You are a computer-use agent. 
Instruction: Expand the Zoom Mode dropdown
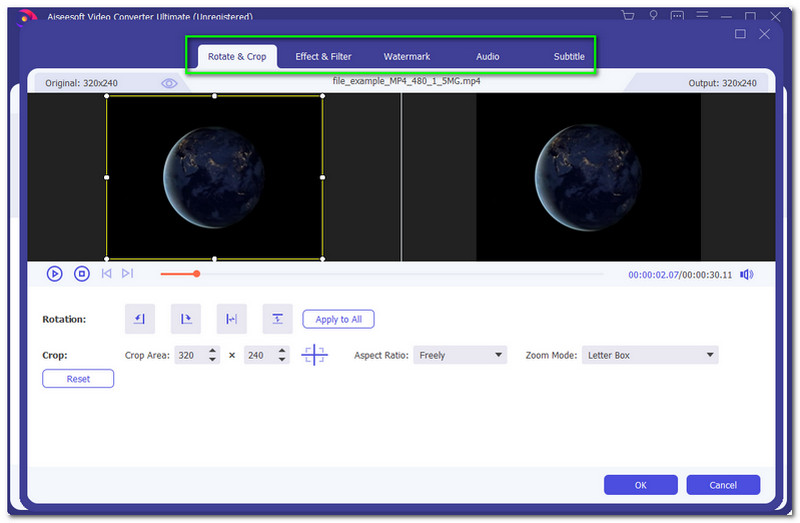(650, 355)
